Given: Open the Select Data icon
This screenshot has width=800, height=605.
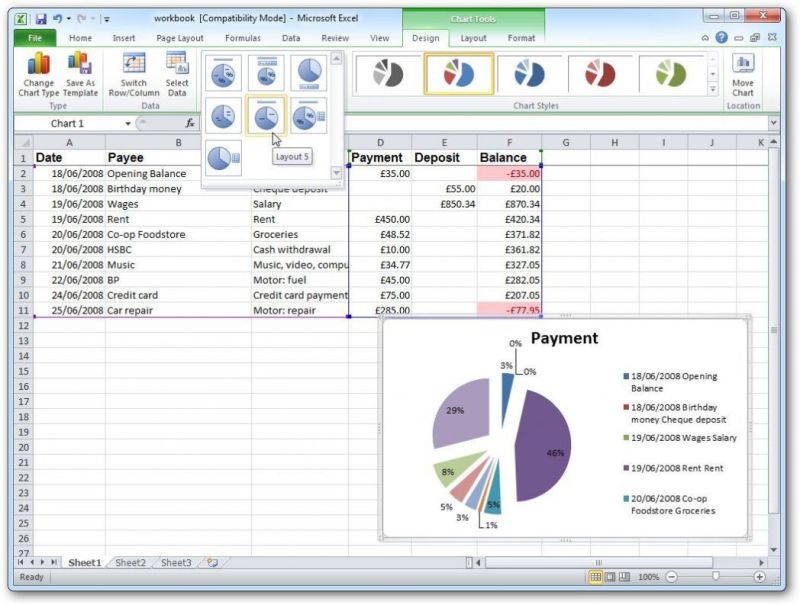Looking at the screenshot, I should [x=178, y=72].
